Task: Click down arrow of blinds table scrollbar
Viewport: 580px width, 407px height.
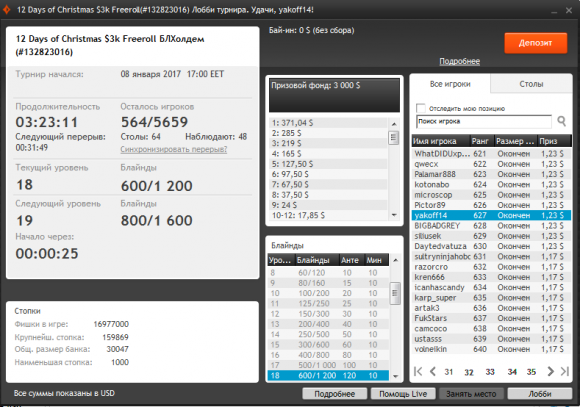Action: click(395, 376)
